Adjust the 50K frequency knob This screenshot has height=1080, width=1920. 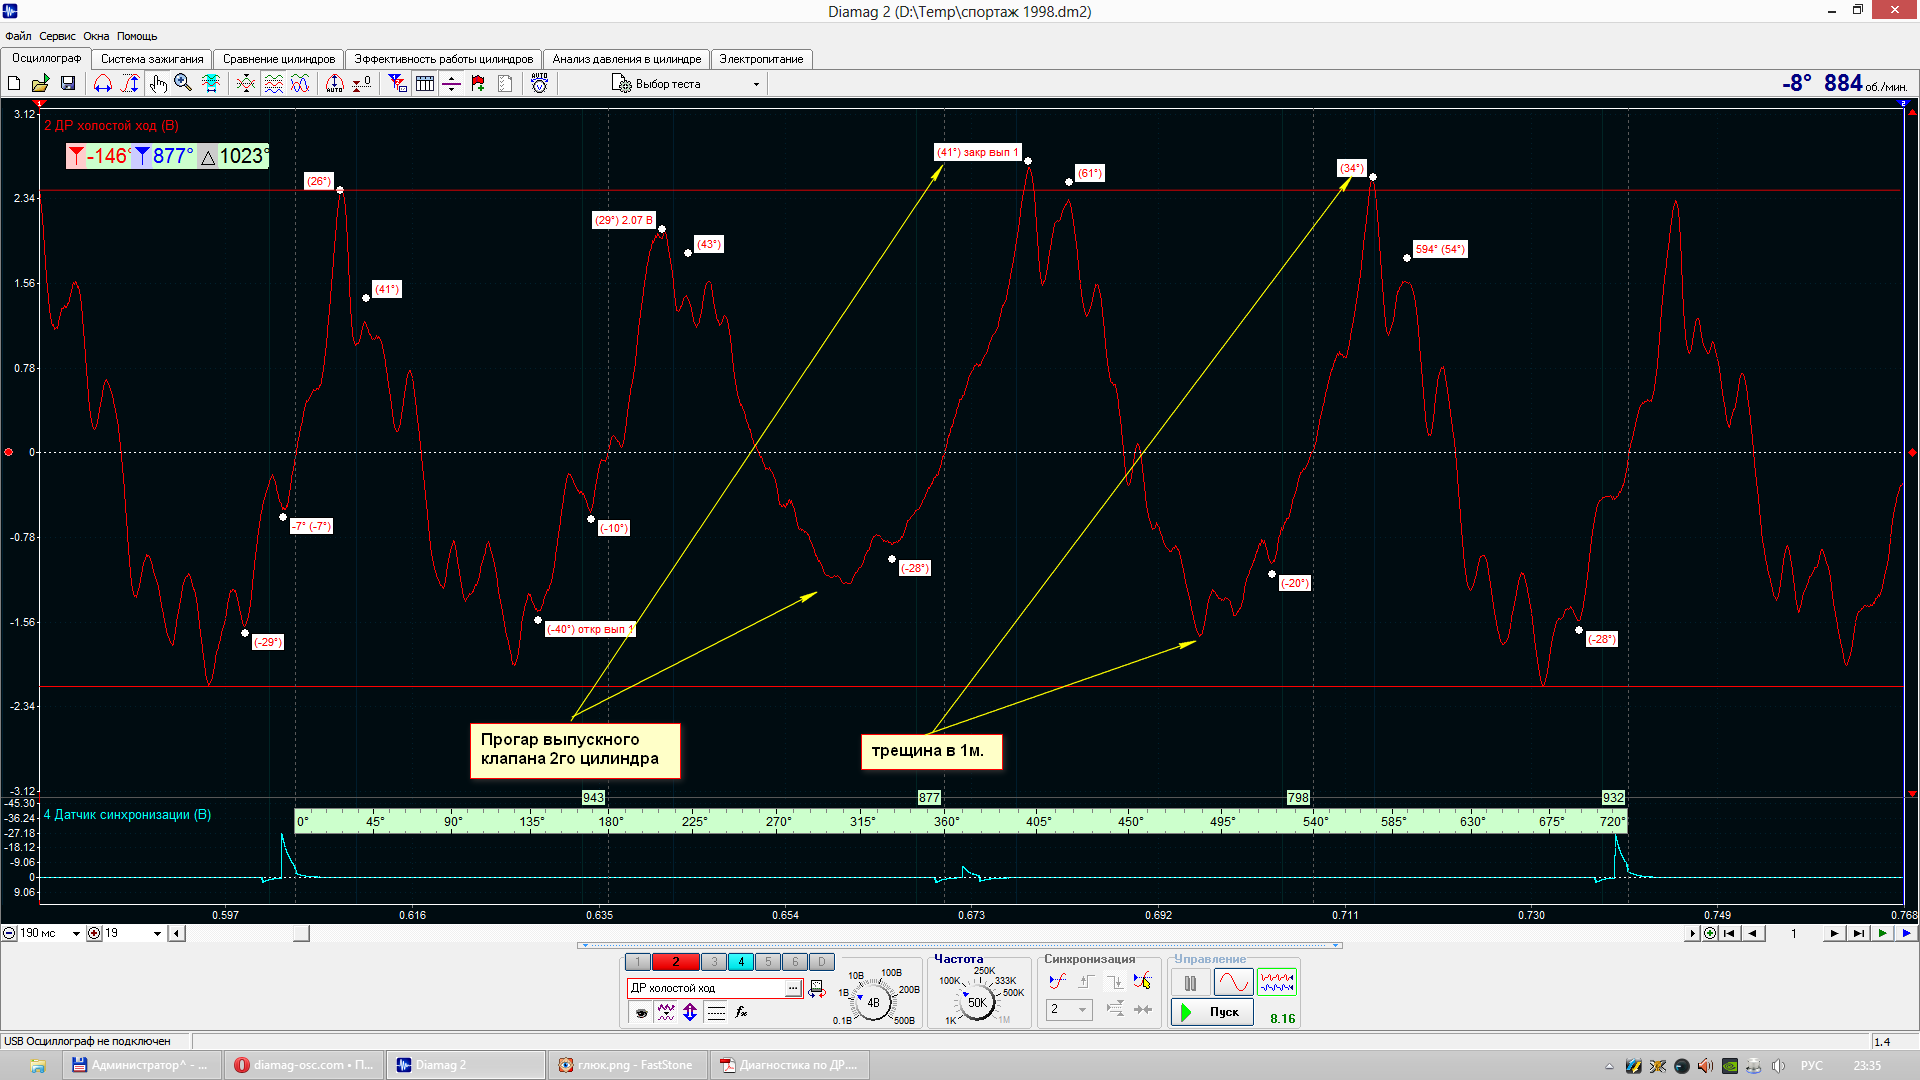click(x=977, y=1002)
